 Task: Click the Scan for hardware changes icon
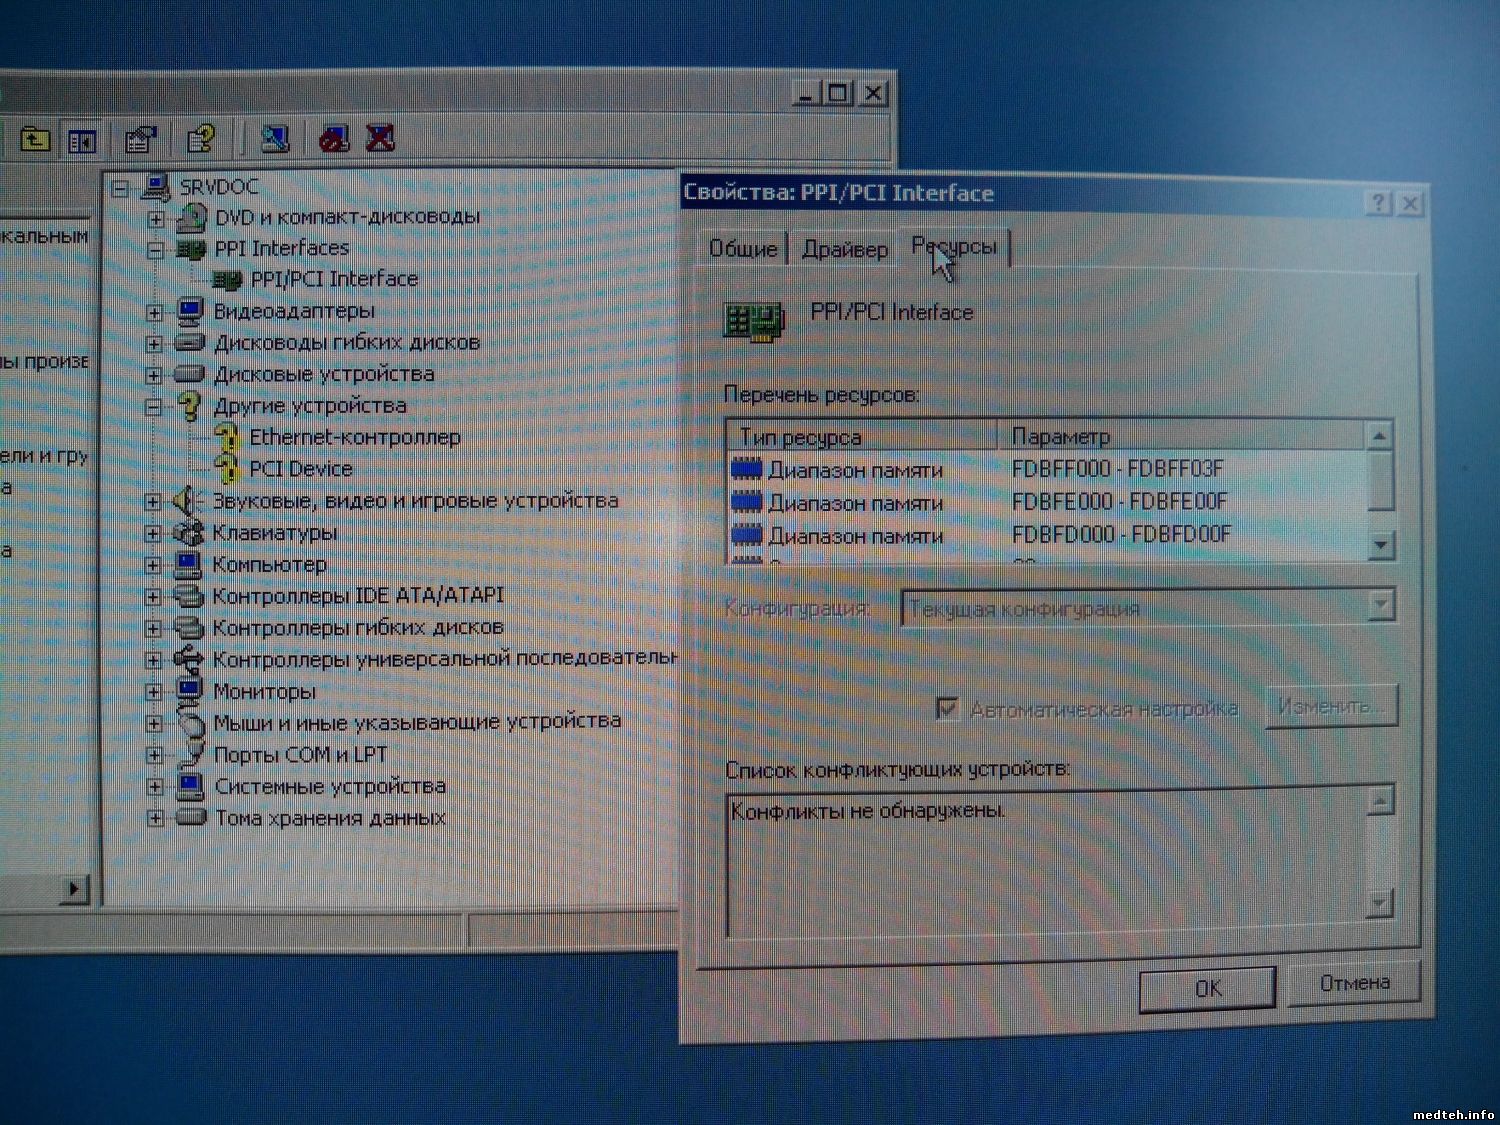[x=275, y=139]
